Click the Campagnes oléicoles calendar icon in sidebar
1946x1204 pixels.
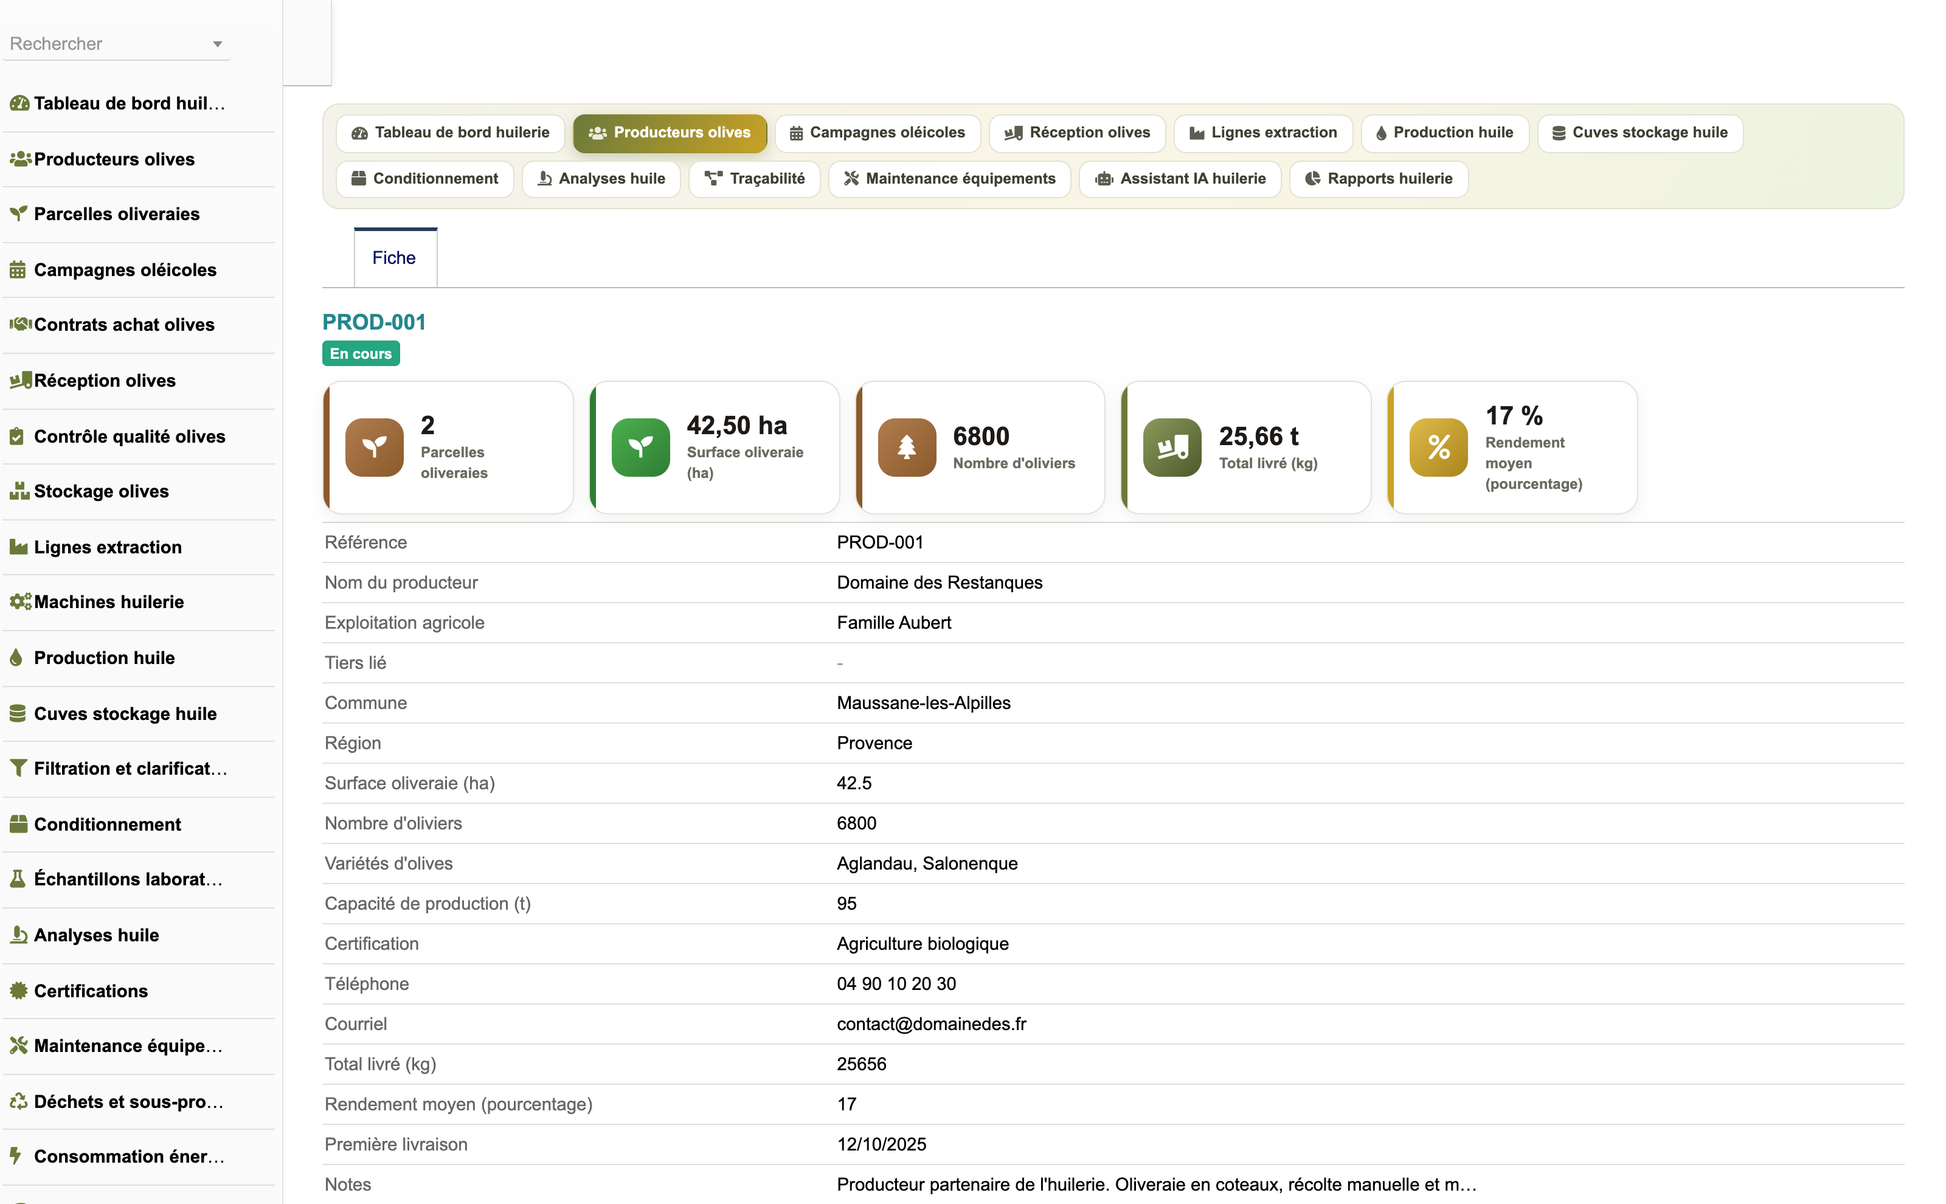(x=18, y=270)
